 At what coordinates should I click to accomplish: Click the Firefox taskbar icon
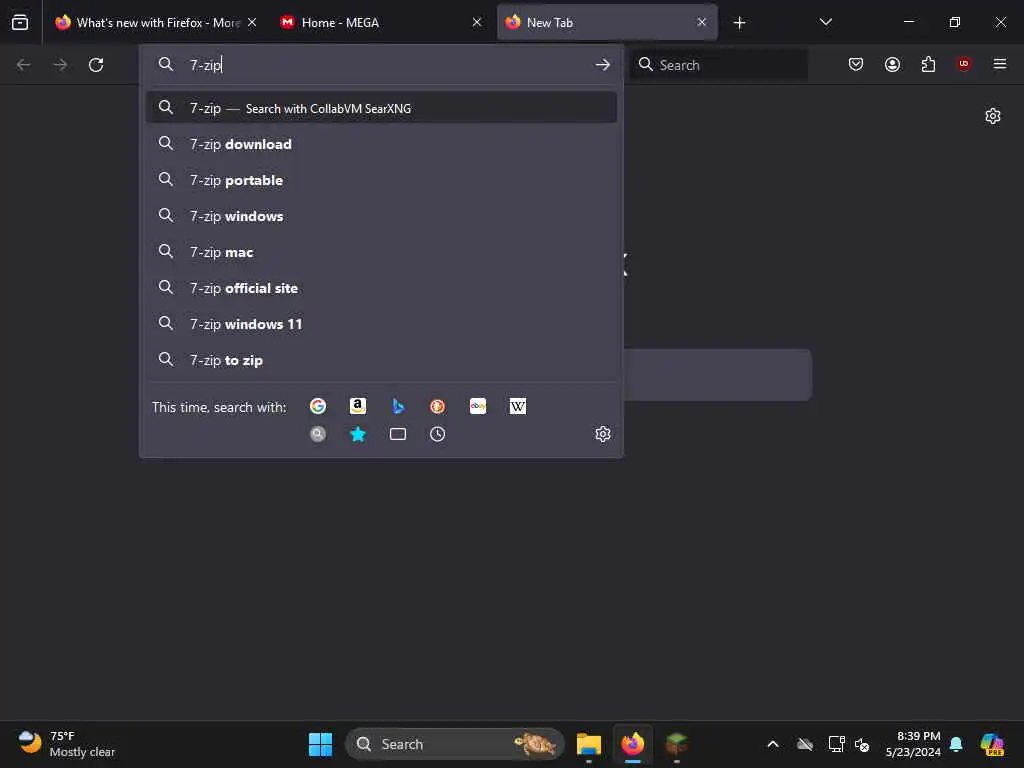[632, 744]
